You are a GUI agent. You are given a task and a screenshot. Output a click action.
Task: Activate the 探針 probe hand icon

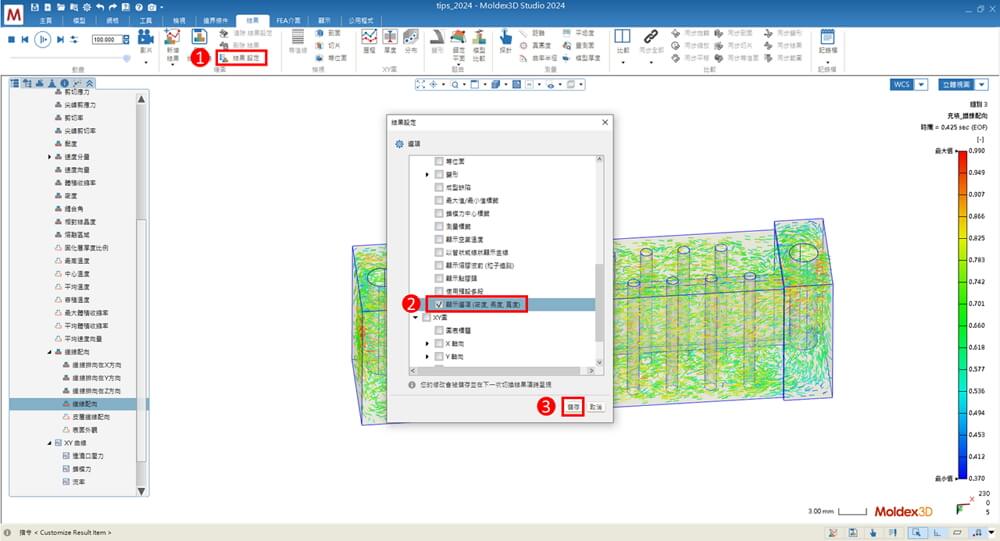pos(505,38)
